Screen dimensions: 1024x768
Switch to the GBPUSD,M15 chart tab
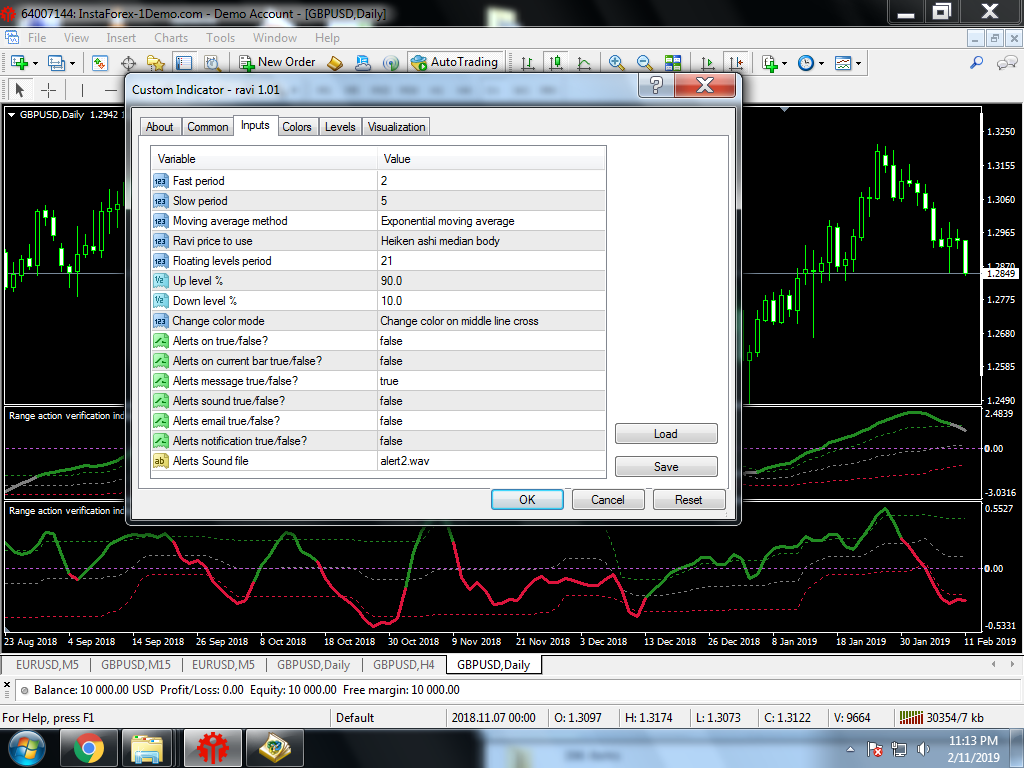pyautogui.click(x=135, y=665)
